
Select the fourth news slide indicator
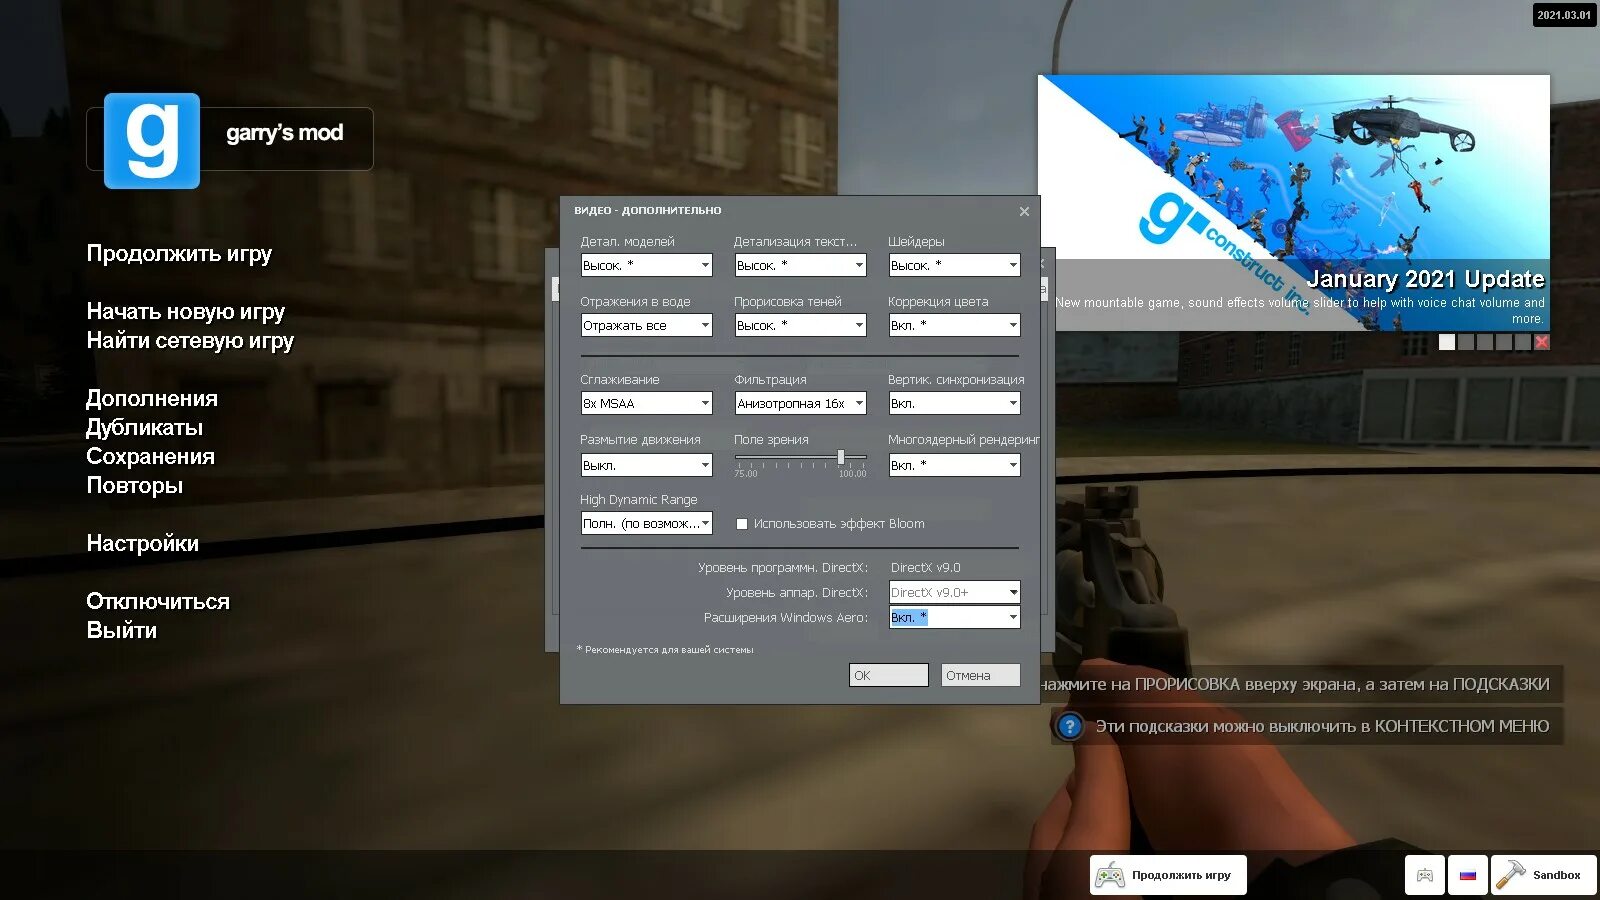click(x=1504, y=342)
